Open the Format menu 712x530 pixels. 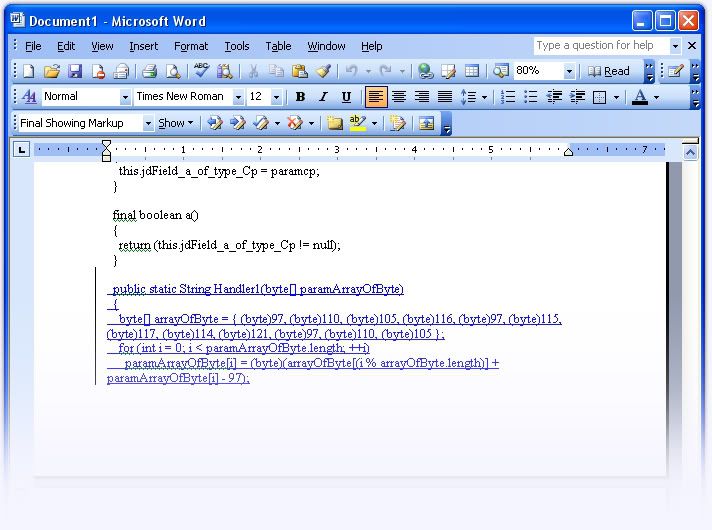(x=191, y=46)
